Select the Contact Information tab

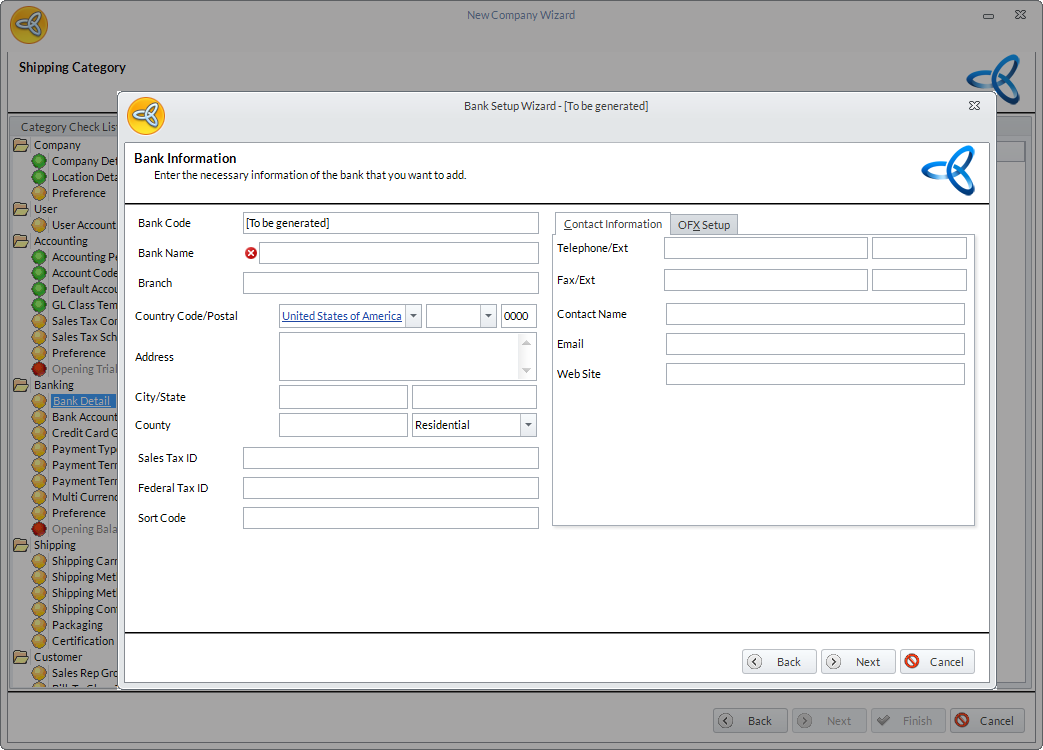coord(612,224)
